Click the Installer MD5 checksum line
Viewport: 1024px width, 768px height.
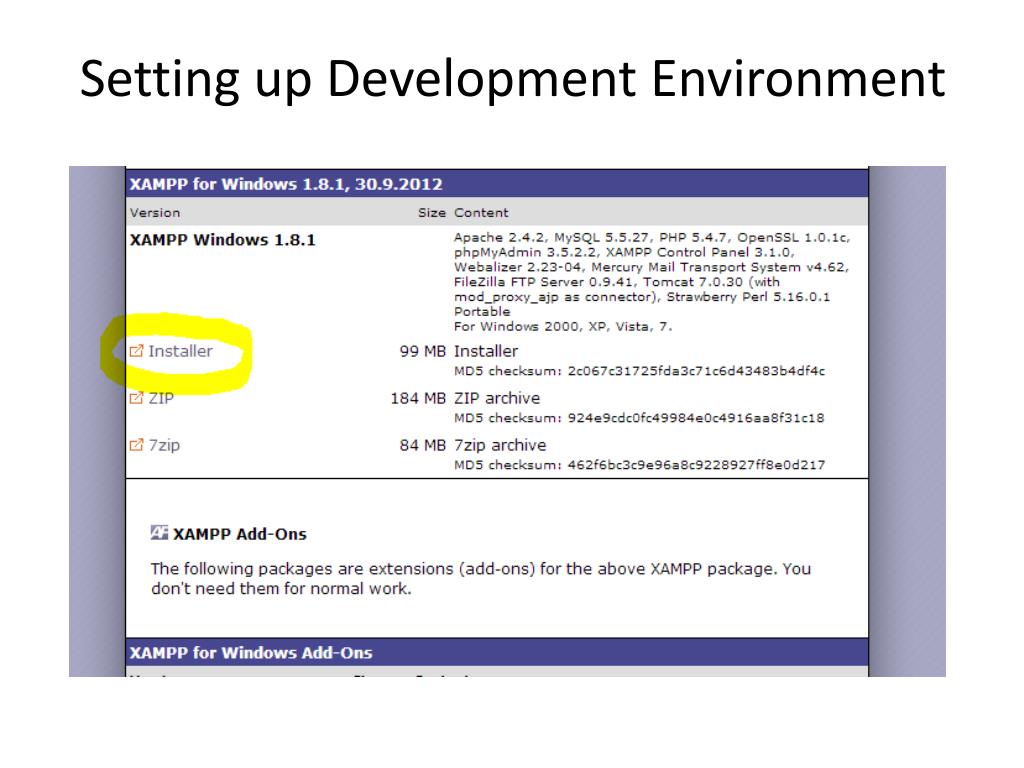tap(640, 371)
